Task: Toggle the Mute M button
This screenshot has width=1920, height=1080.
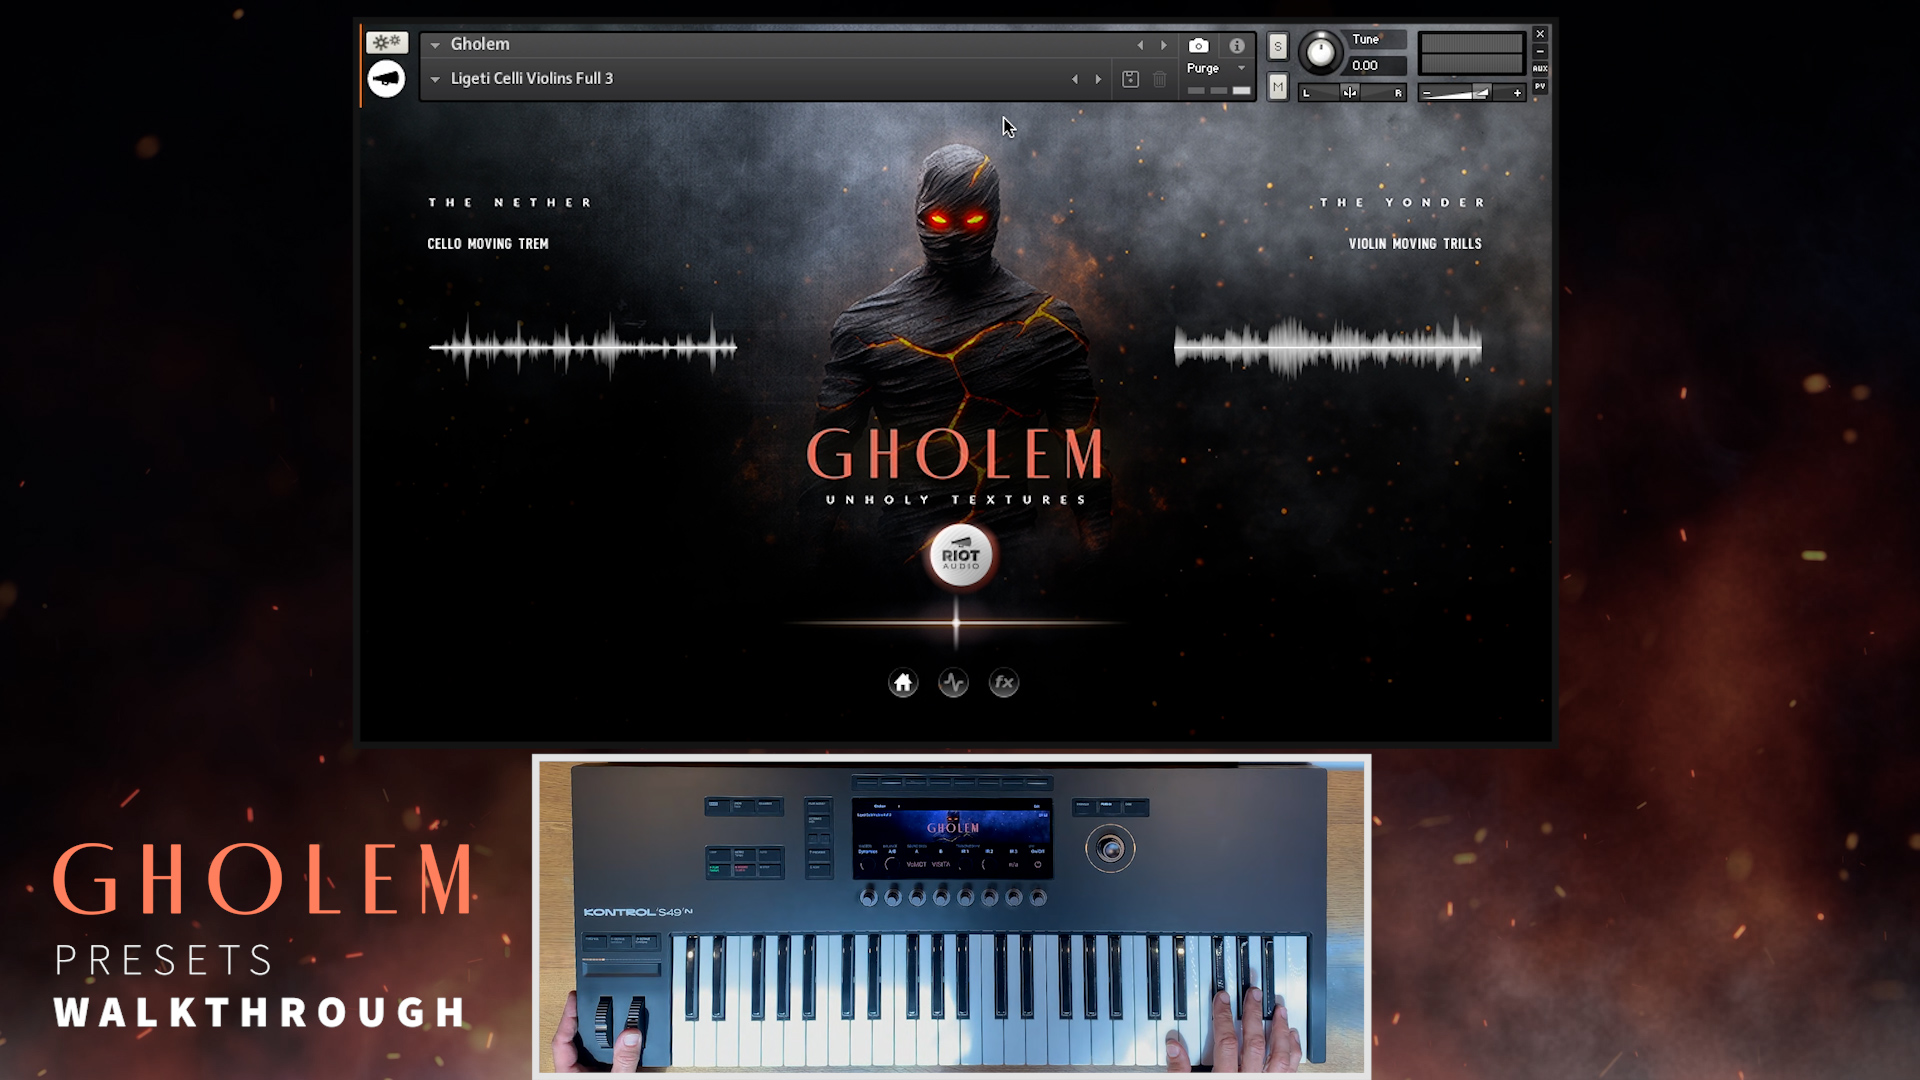Action: tap(1277, 87)
